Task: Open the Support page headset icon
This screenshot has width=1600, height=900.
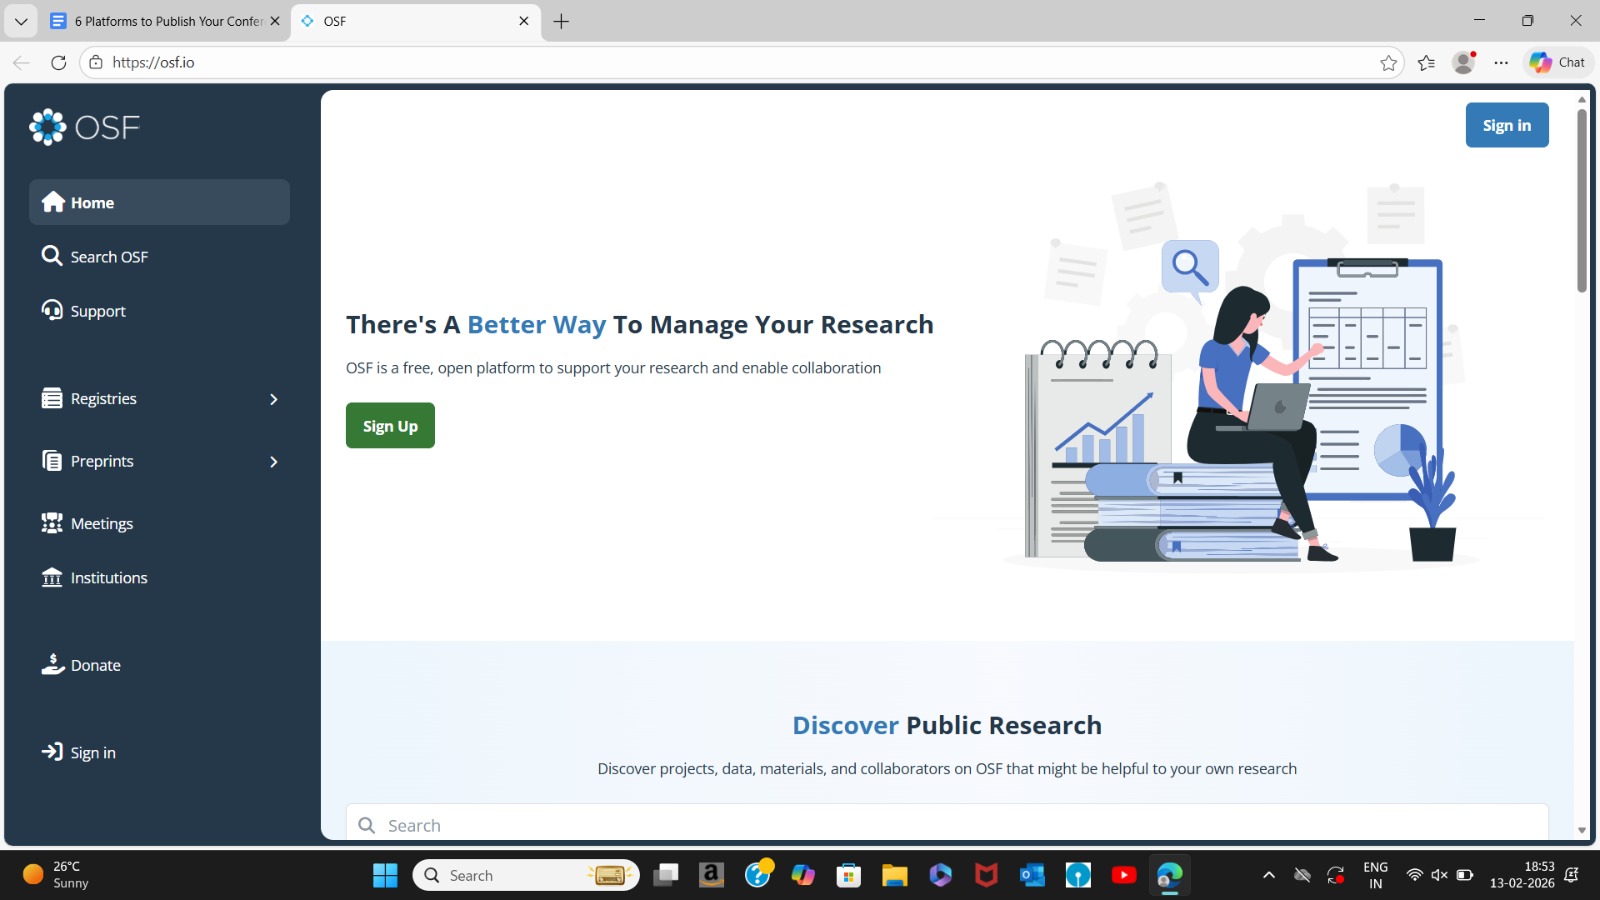Action: 52,311
